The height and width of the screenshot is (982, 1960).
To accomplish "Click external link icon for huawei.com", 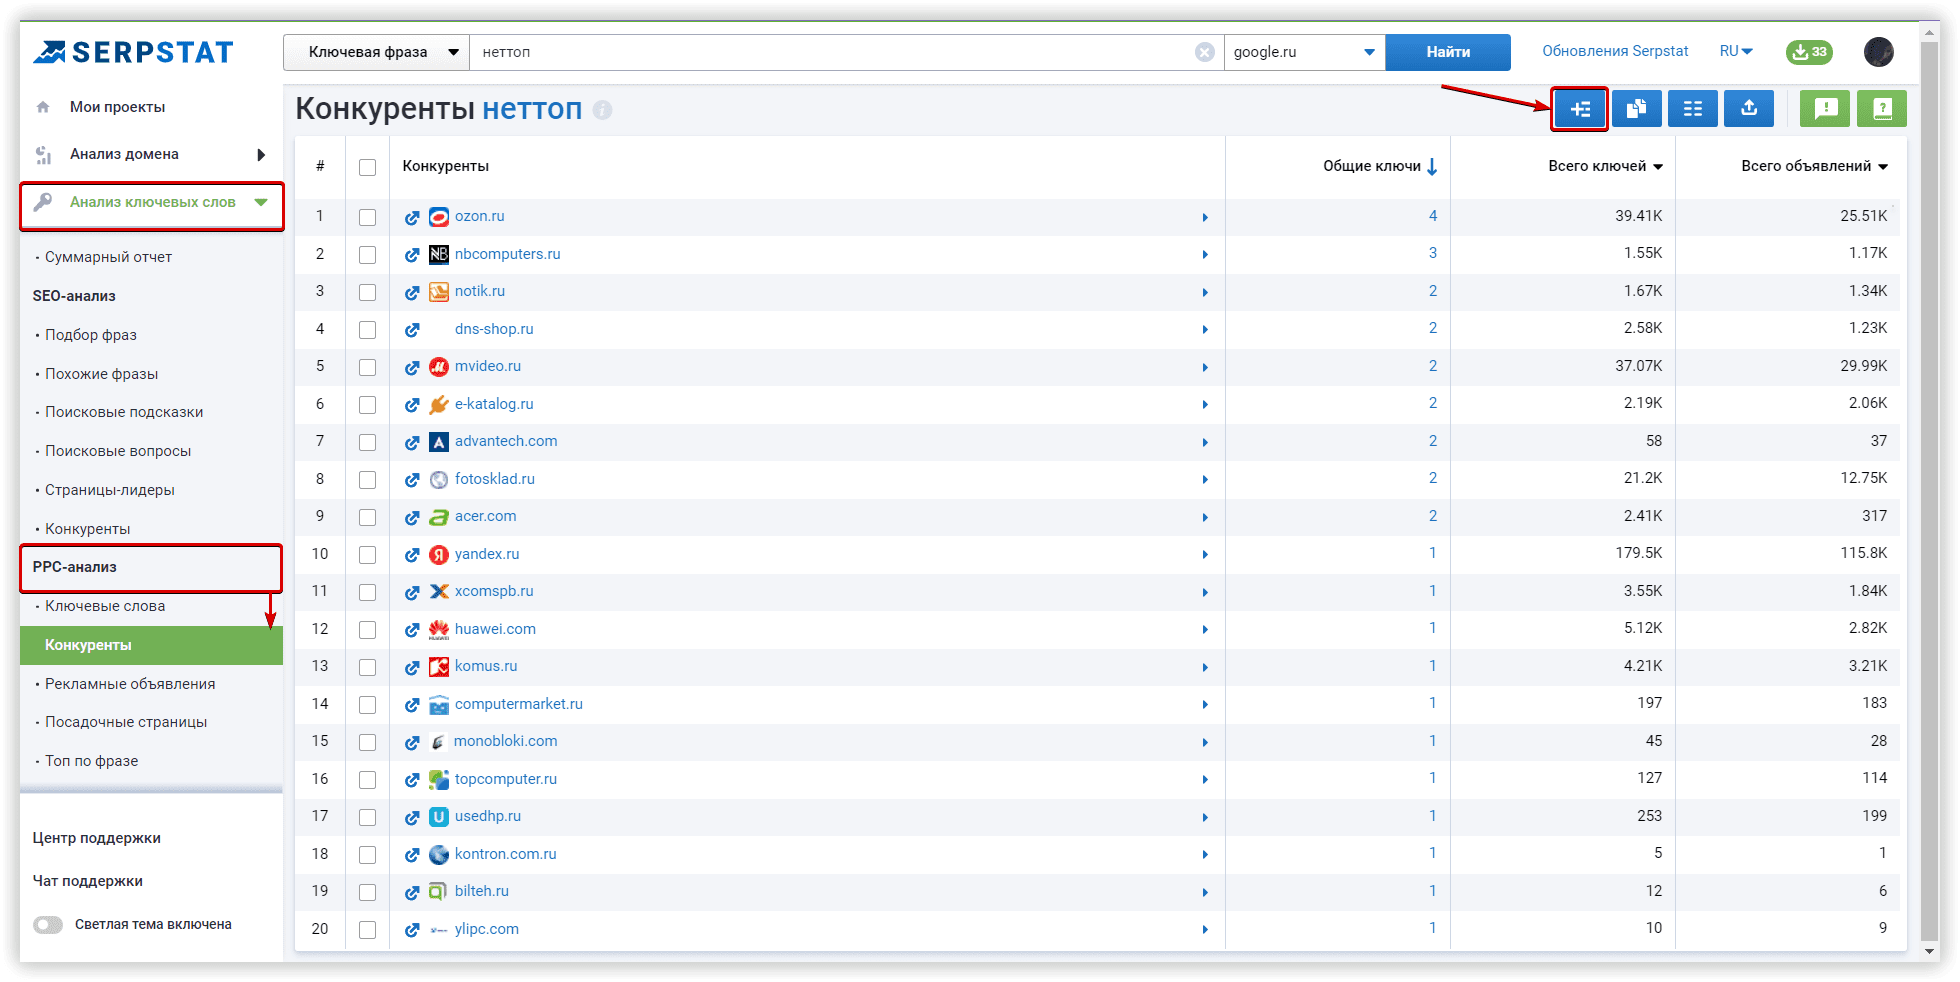I will 412,630.
